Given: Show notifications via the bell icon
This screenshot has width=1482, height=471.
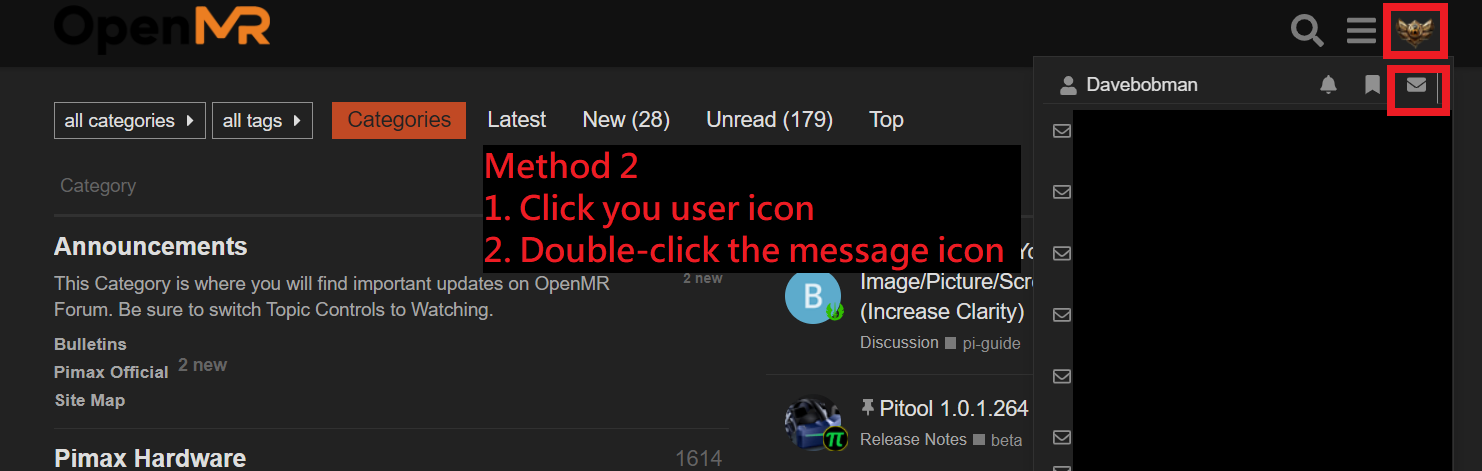Looking at the screenshot, I should 1328,85.
